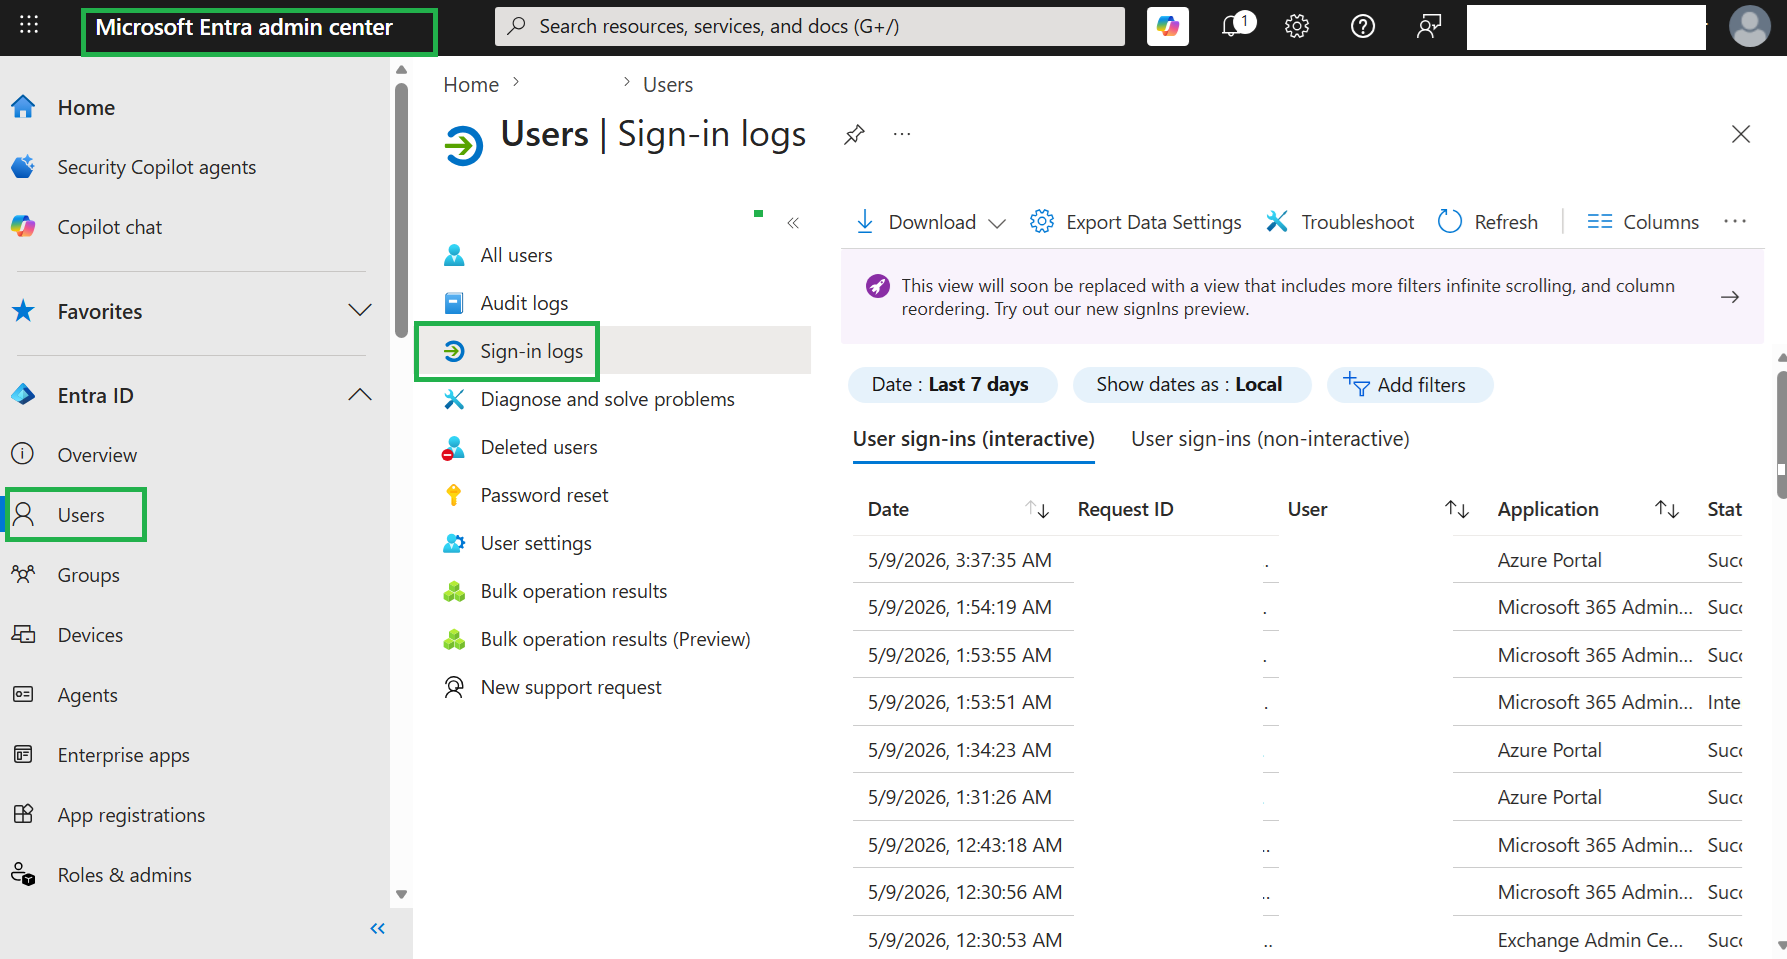Change the Date Last 7 days filter
The width and height of the screenshot is (1787, 959).
click(952, 385)
